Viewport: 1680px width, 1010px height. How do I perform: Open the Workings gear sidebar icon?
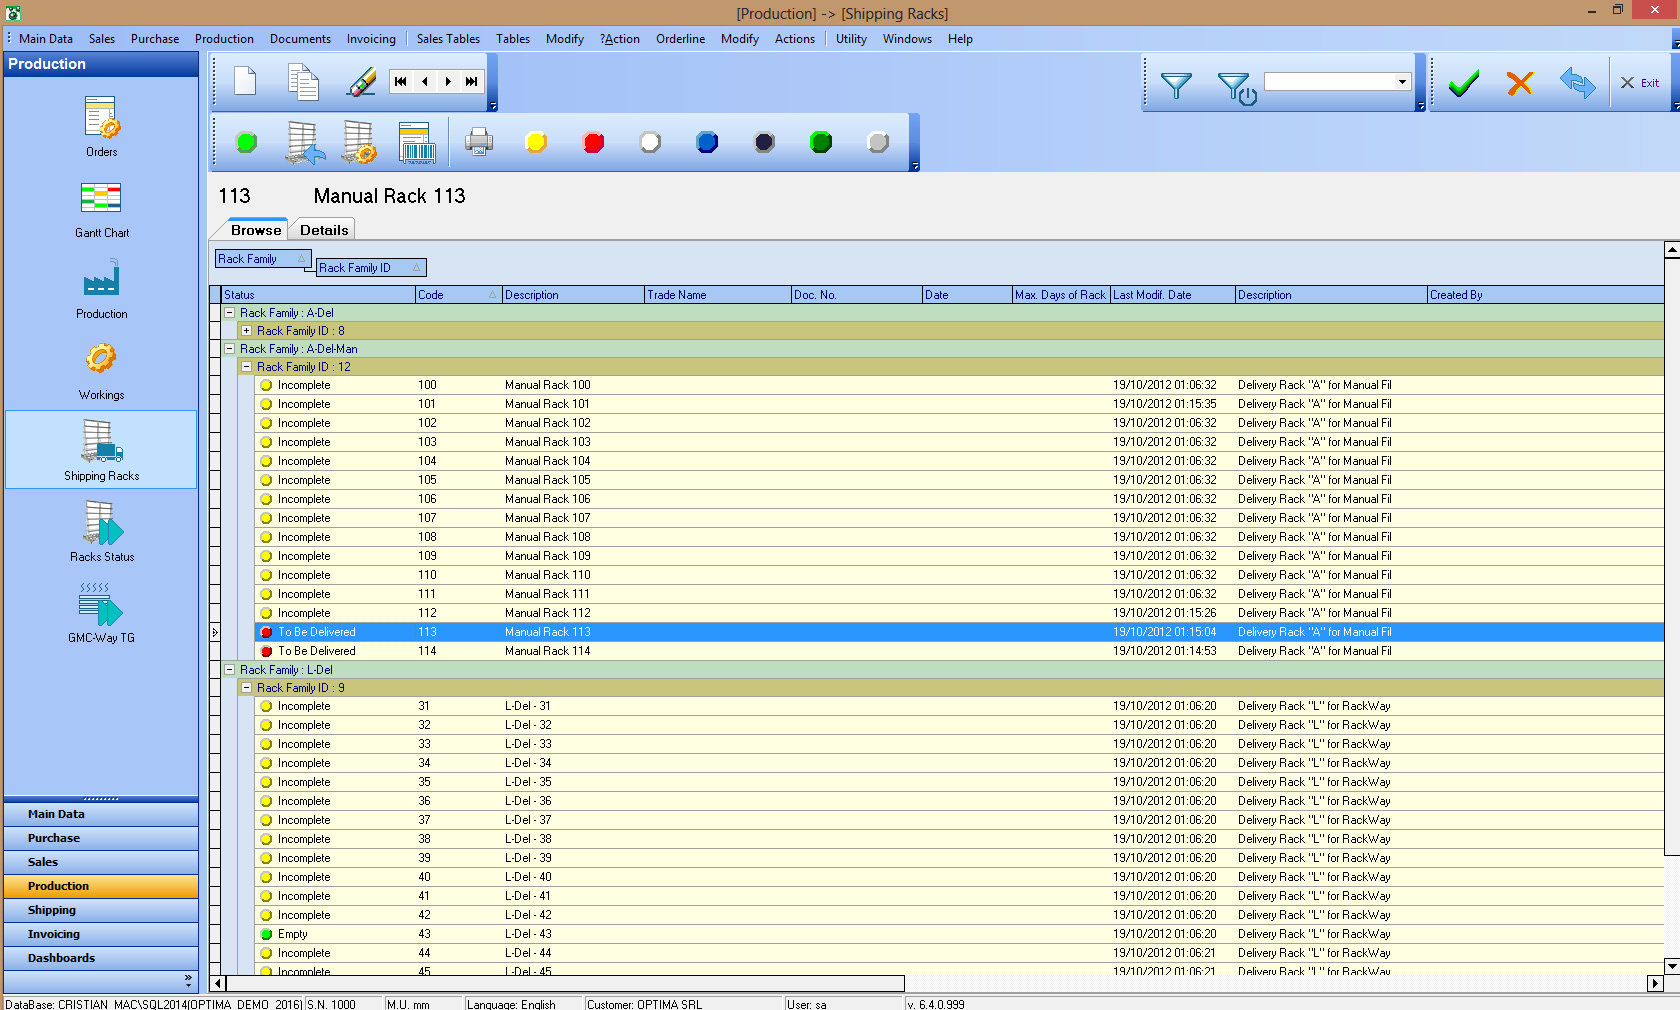(101, 371)
